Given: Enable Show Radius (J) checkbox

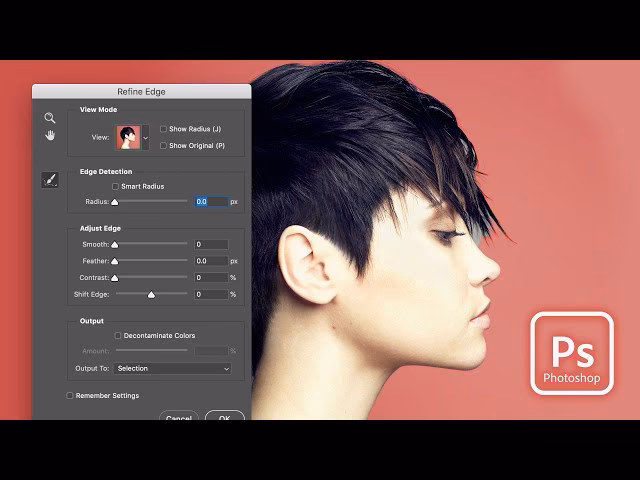Looking at the screenshot, I should [163, 129].
